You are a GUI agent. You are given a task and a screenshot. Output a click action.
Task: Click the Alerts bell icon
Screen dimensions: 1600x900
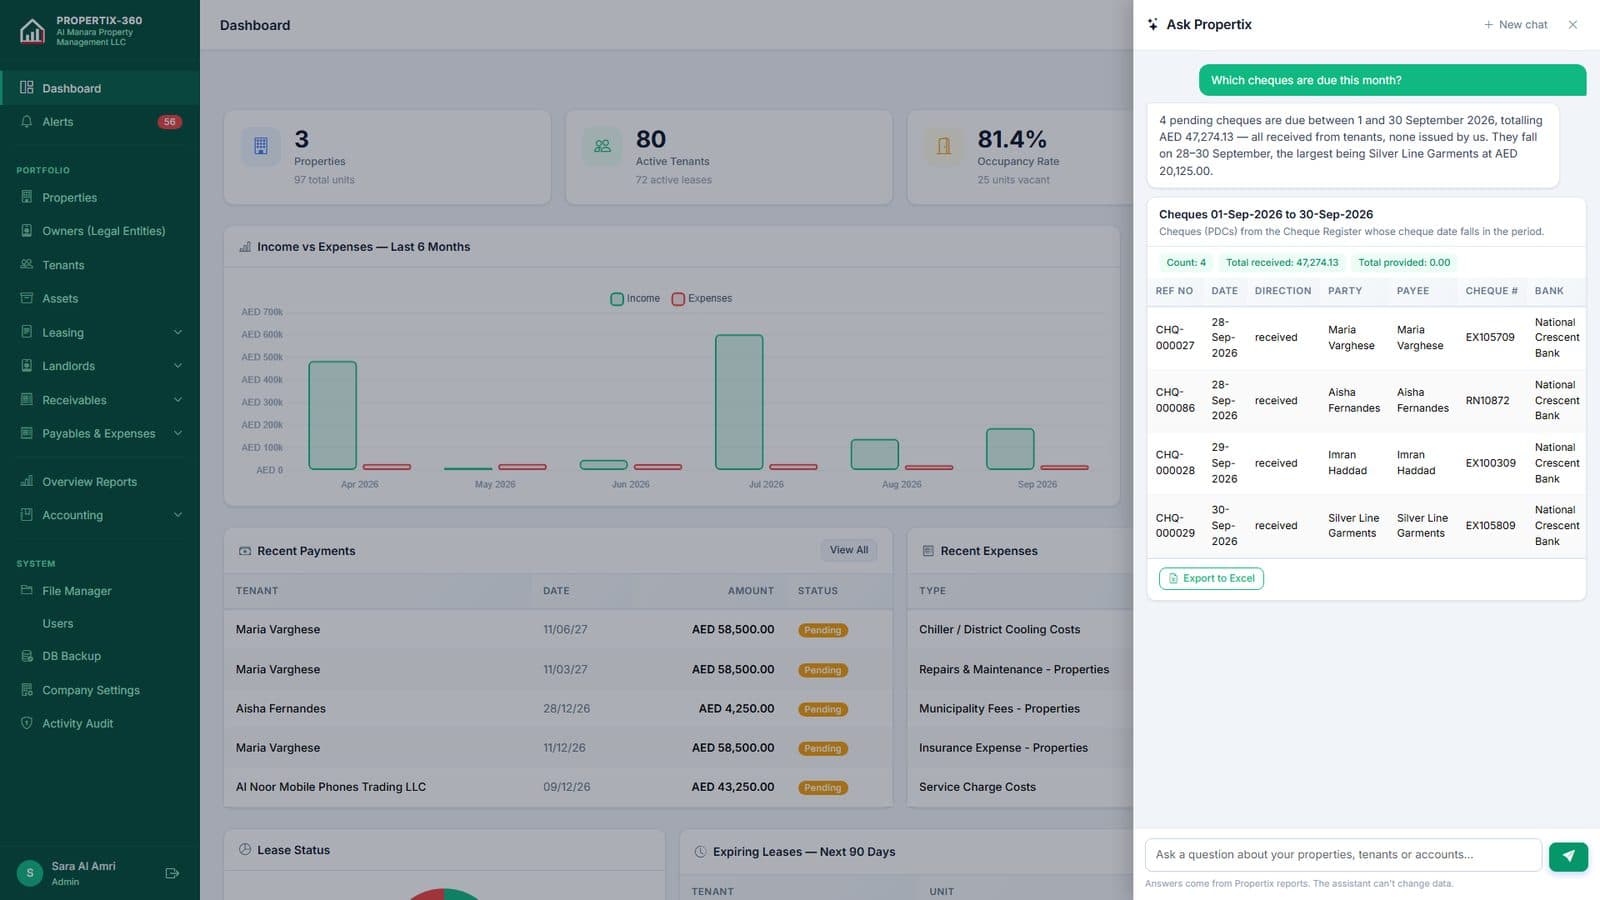[27, 121]
